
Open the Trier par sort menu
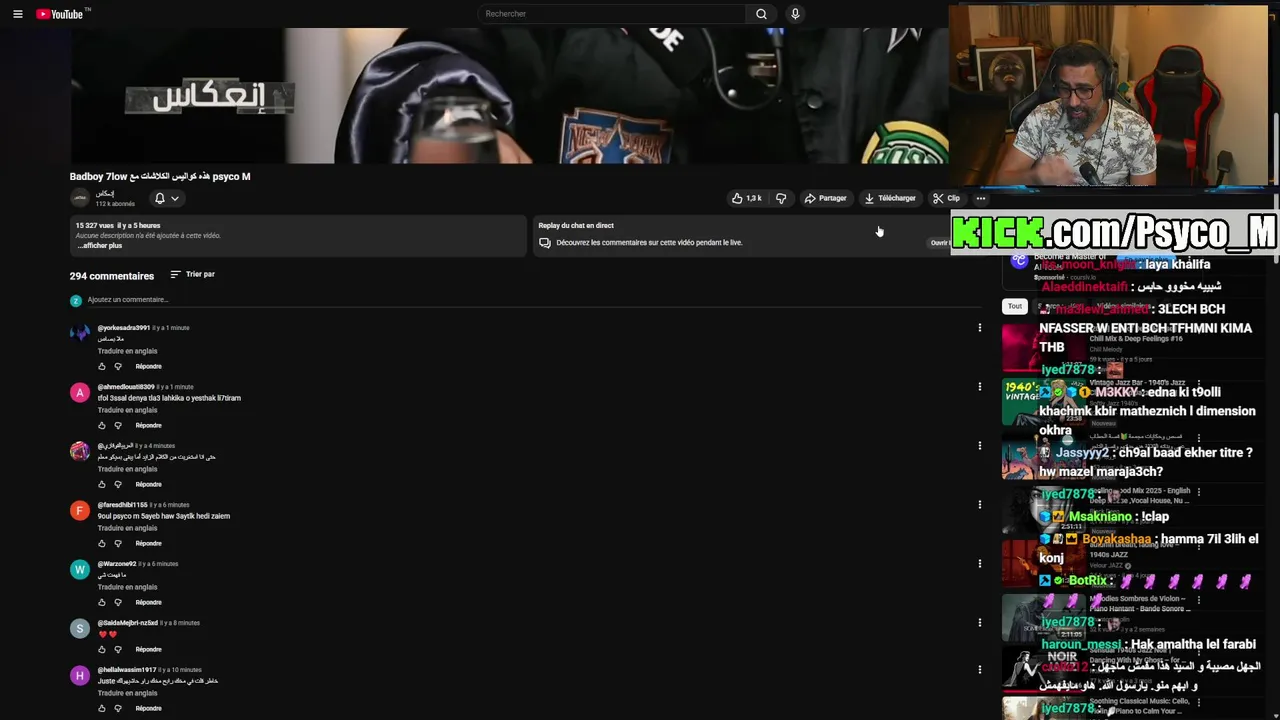(192, 274)
